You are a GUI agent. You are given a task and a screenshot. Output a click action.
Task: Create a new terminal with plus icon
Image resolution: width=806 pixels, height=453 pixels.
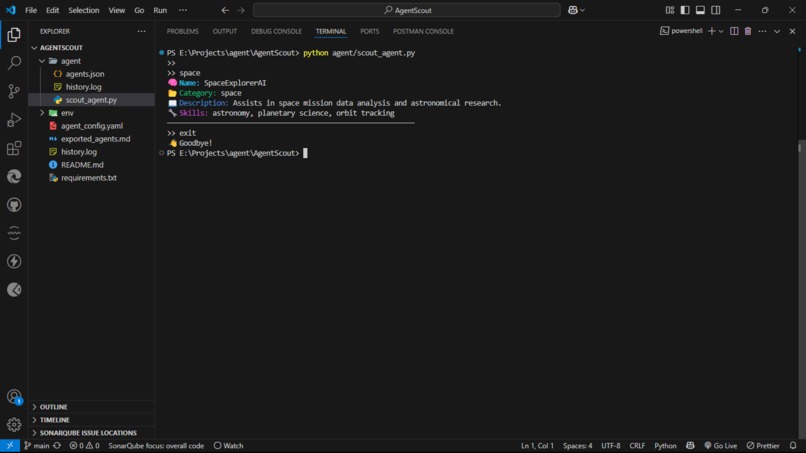pos(711,31)
